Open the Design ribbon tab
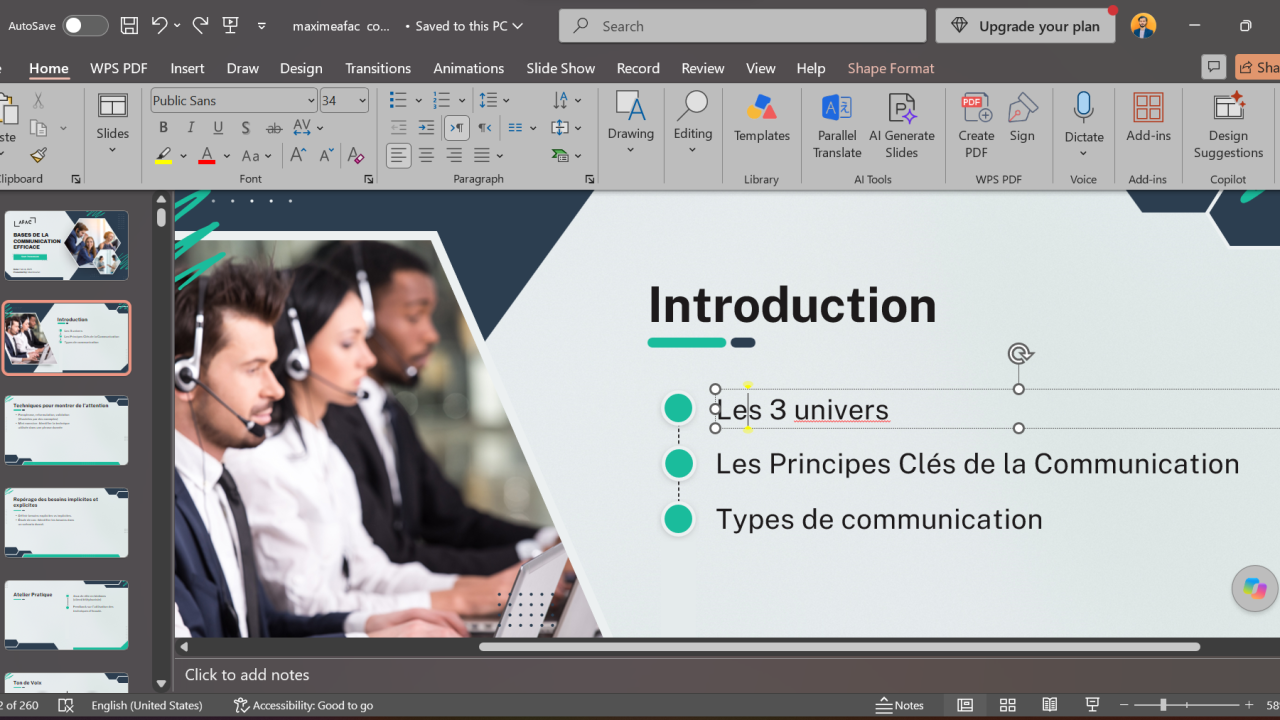Screen dimensions: 1280x720 pyautogui.click(x=301, y=68)
